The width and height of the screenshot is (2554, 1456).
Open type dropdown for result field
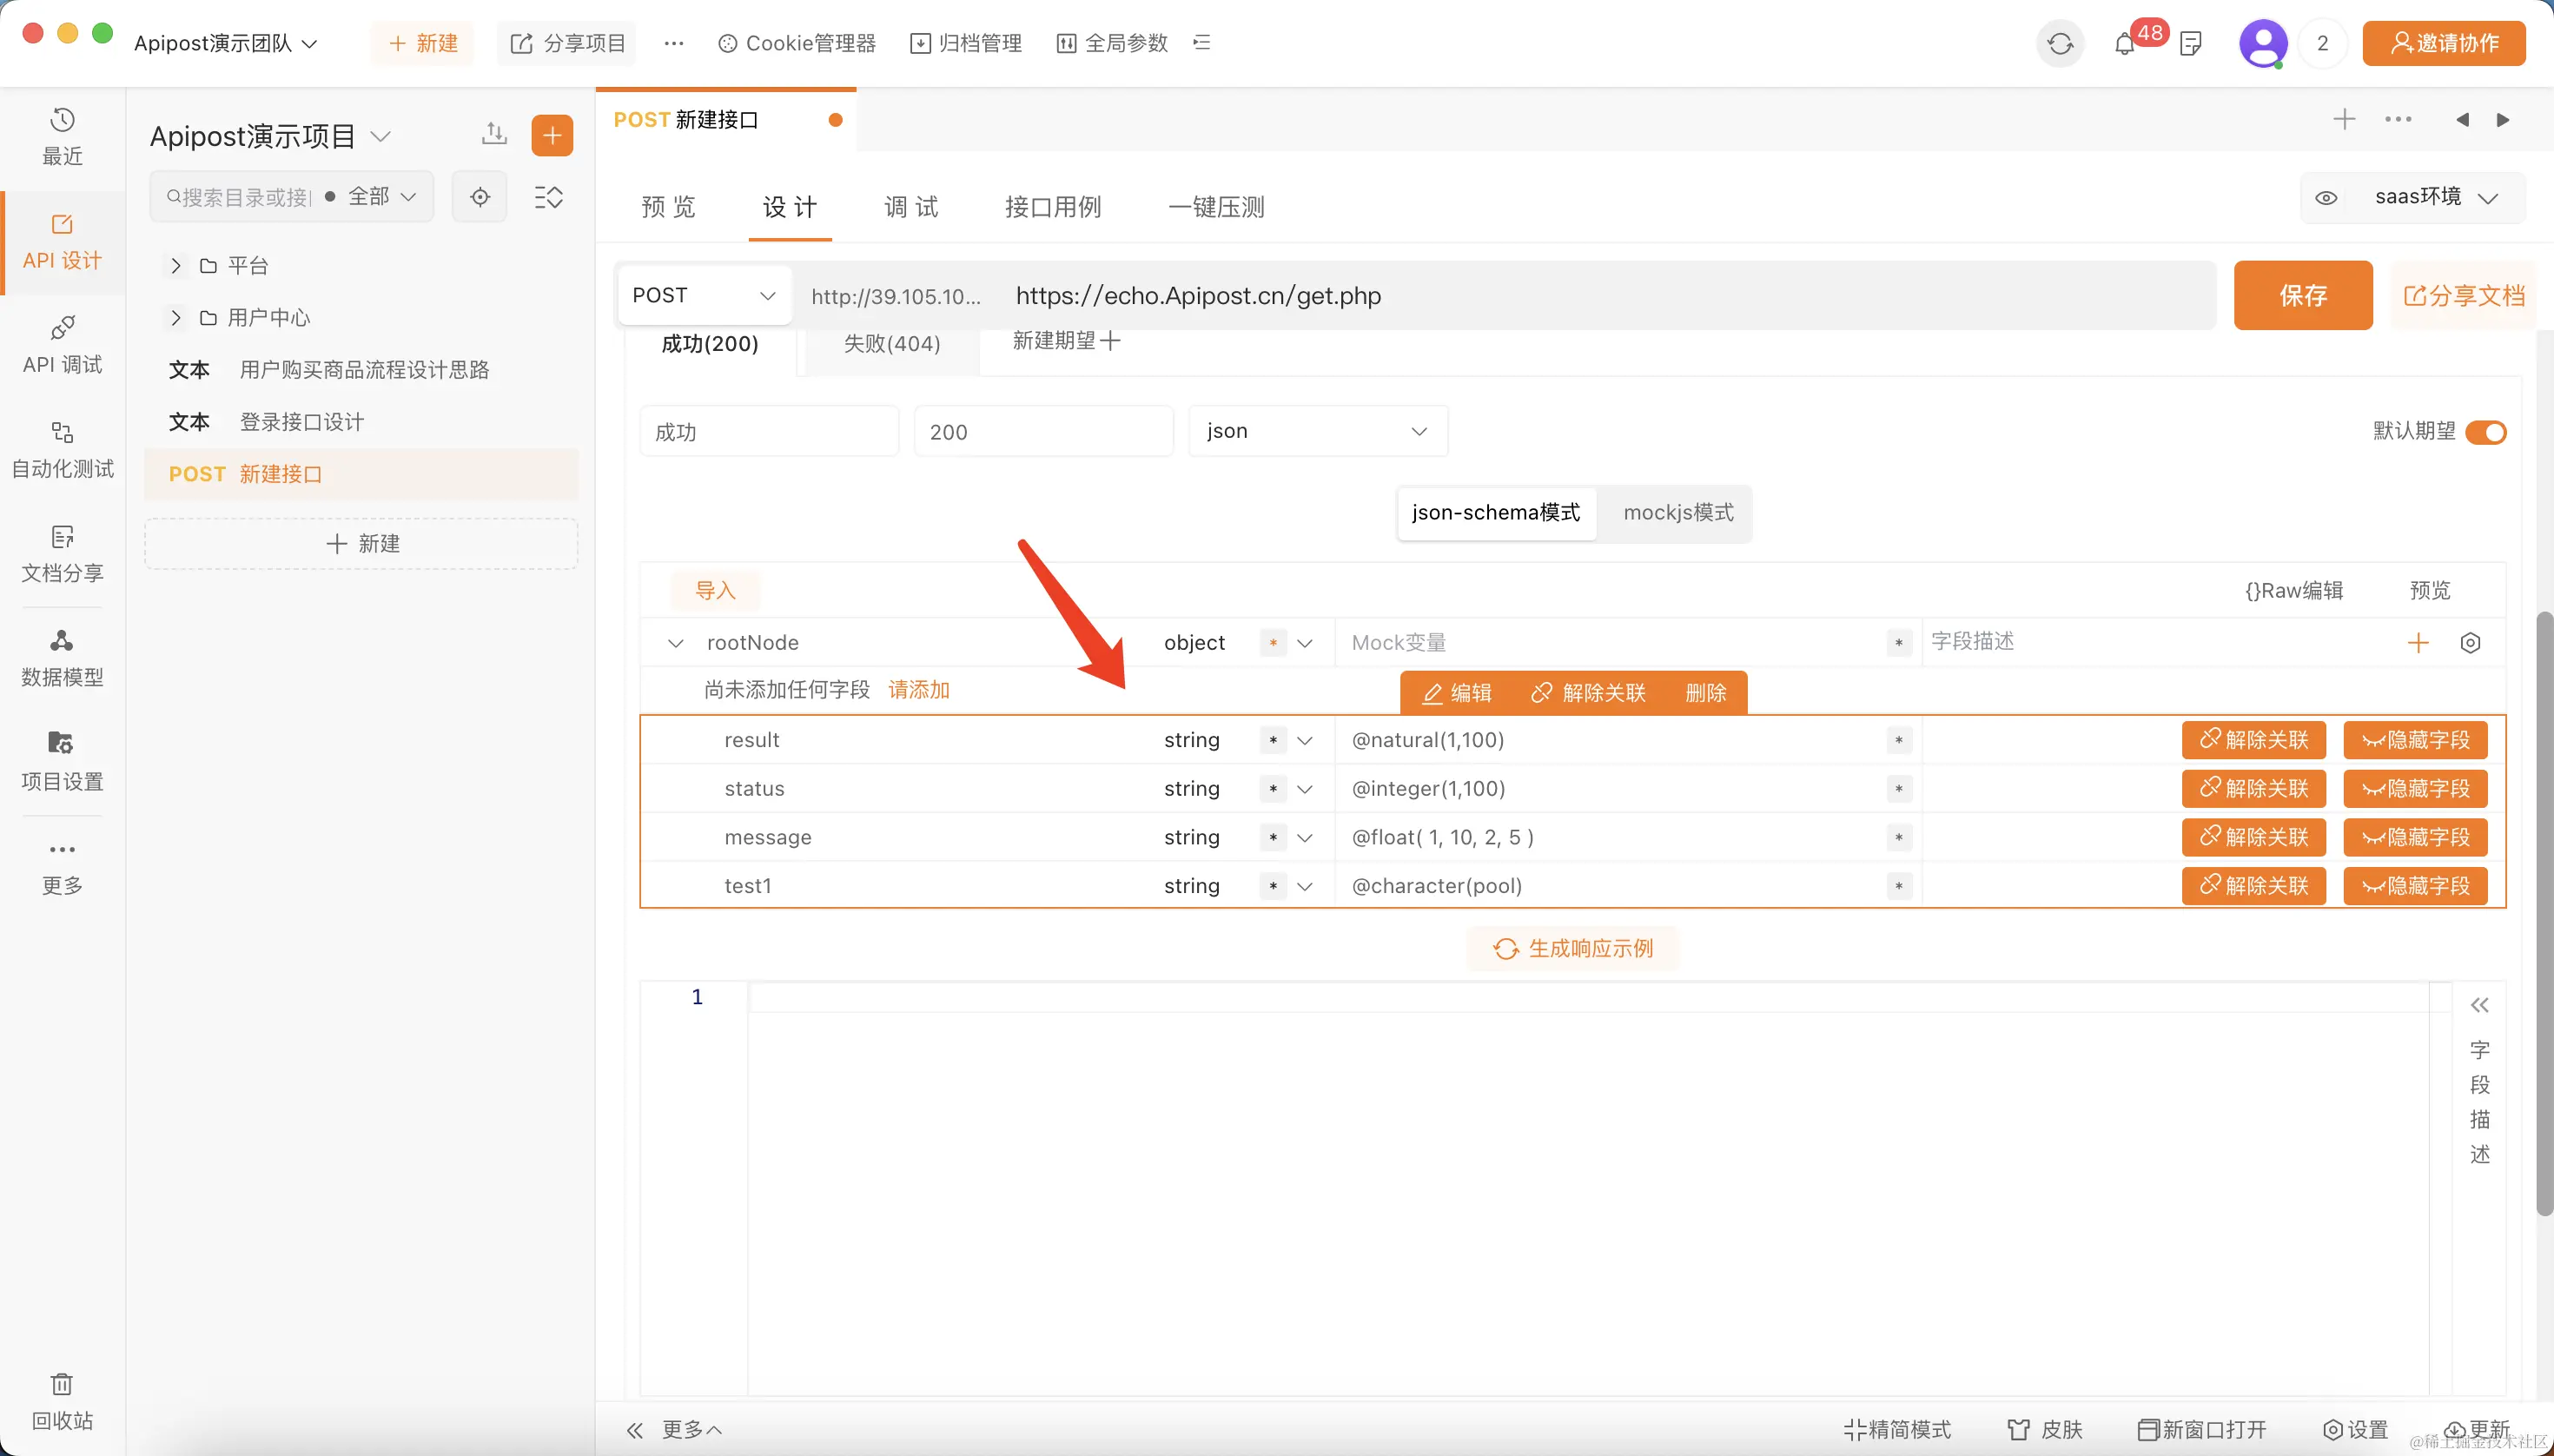click(1304, 740)
